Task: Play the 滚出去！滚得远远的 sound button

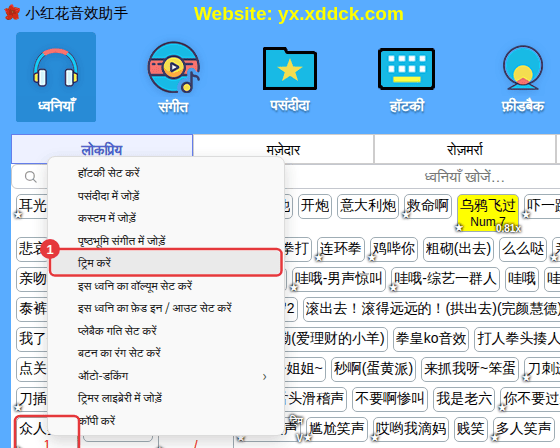Action: pos(431,309)
